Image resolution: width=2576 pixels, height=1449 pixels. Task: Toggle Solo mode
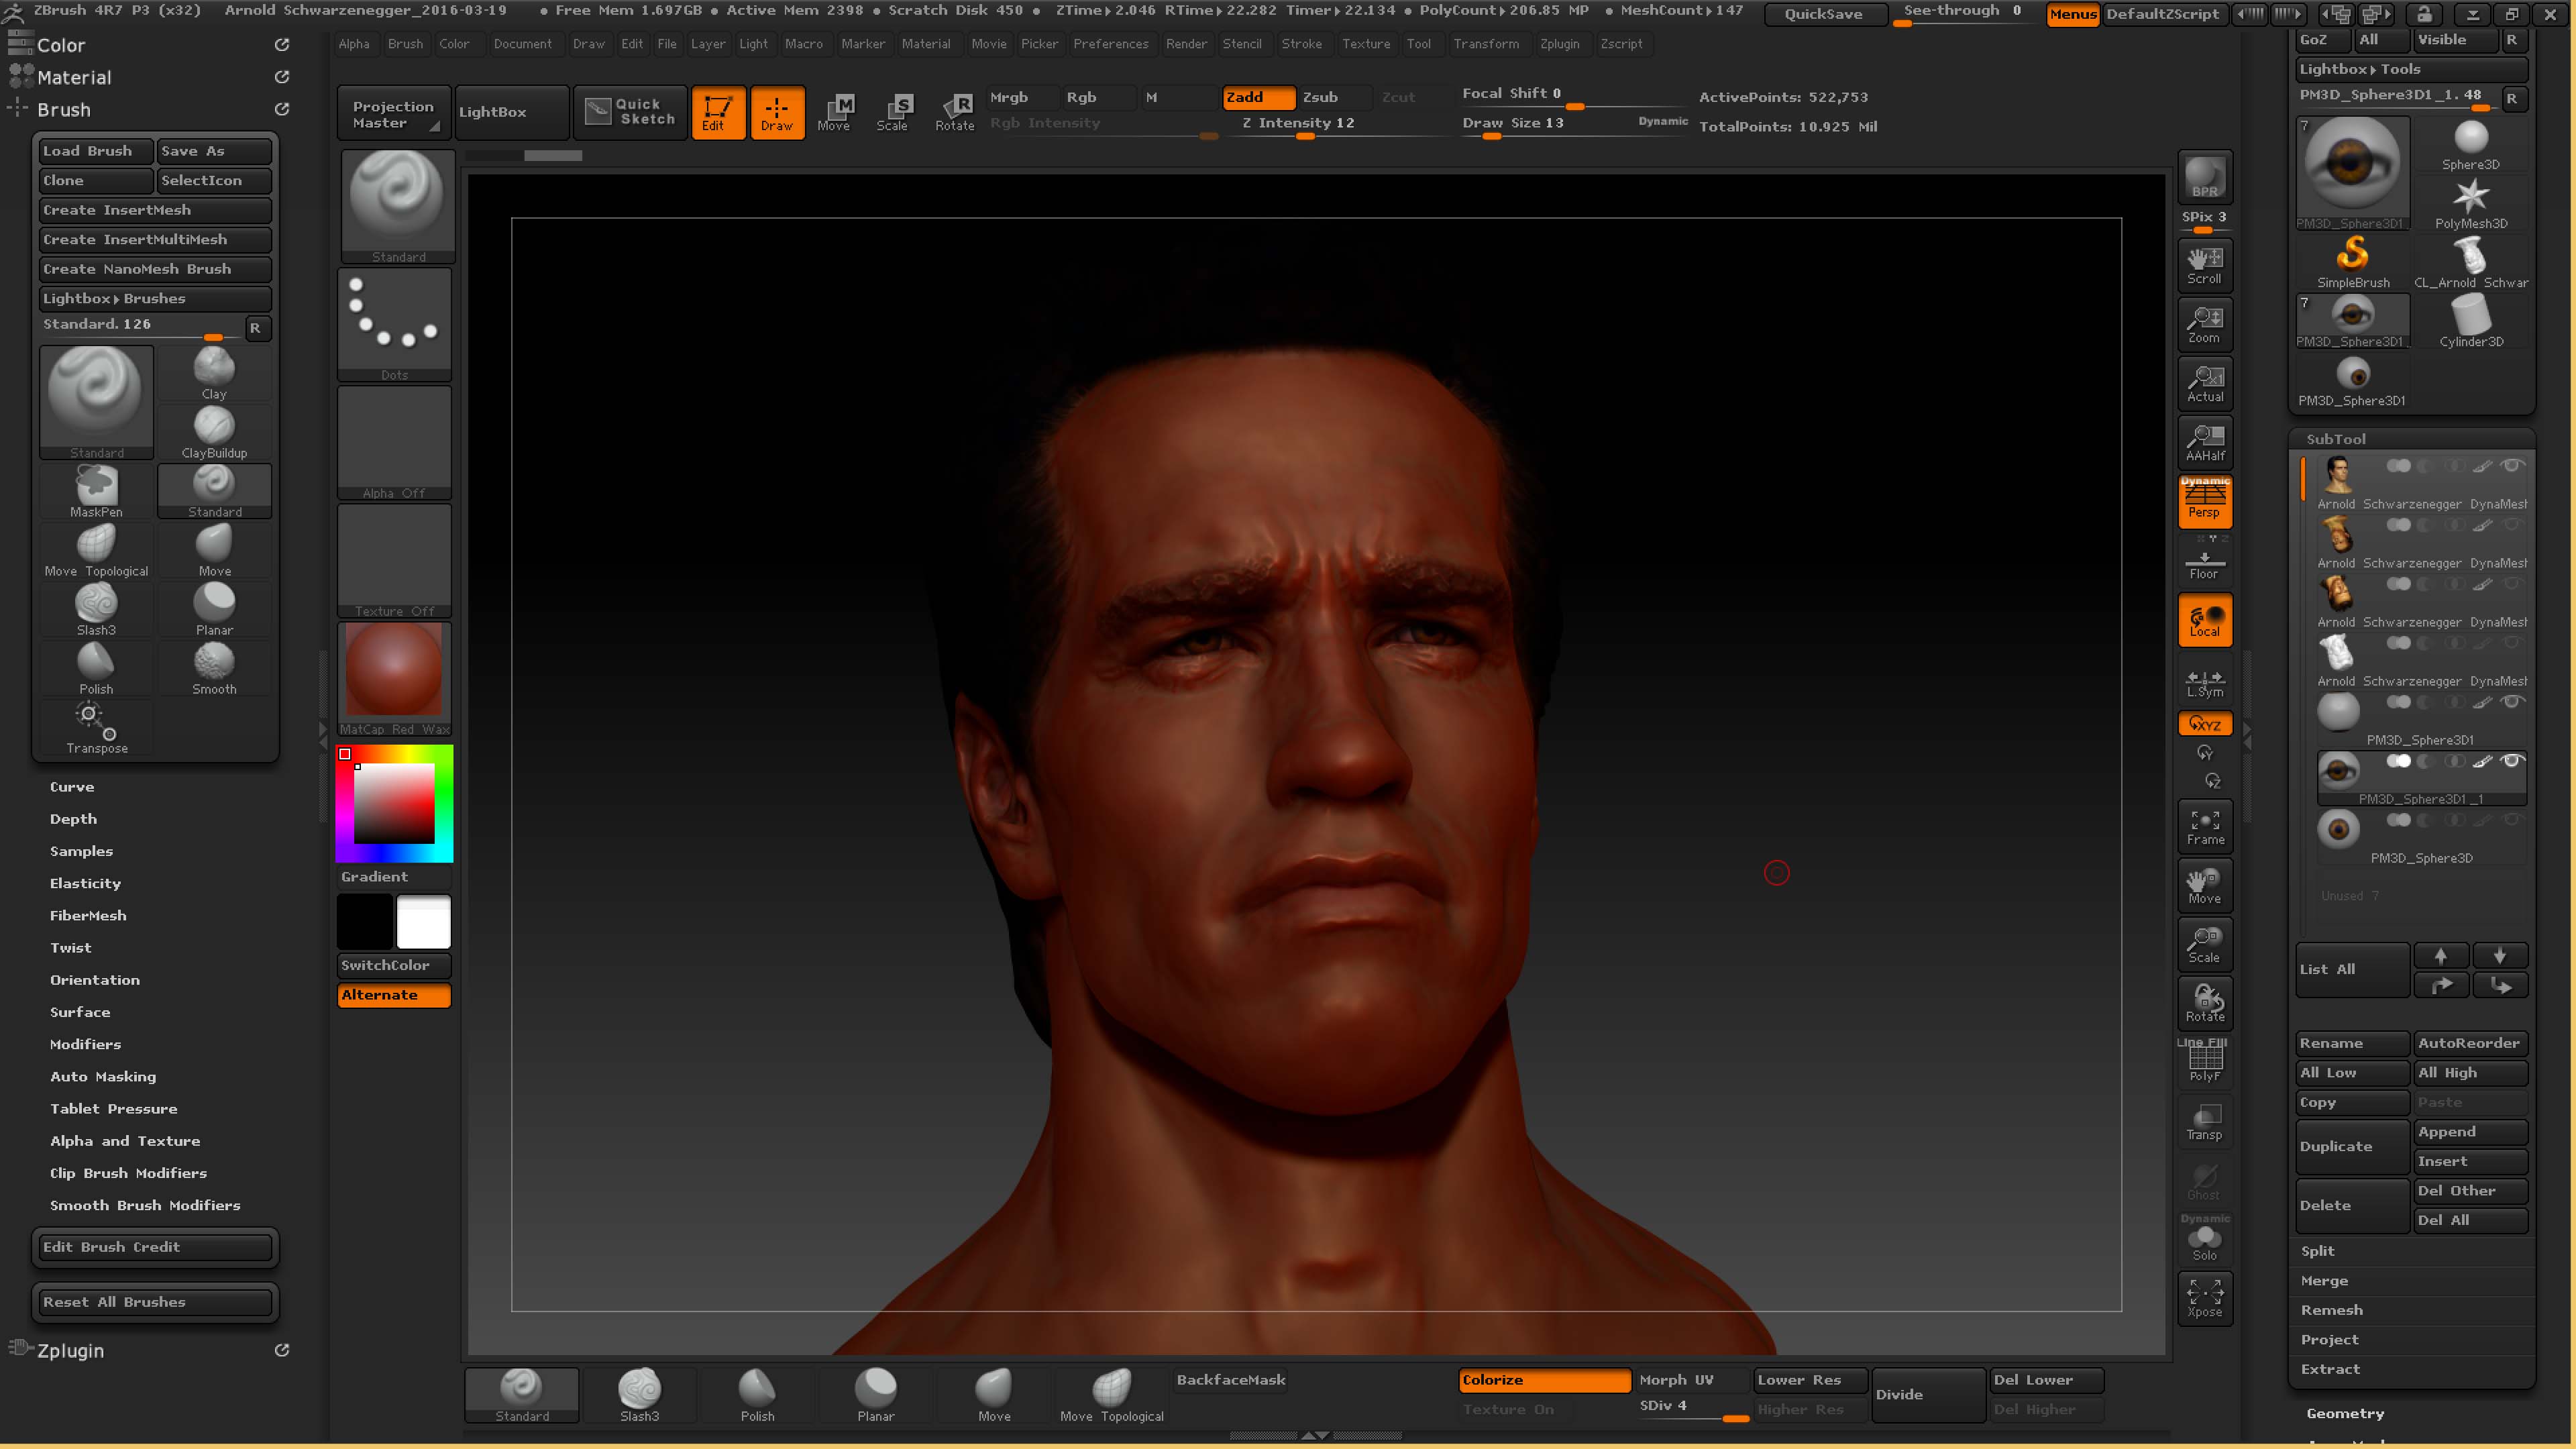click(x=2204, y=1241)
